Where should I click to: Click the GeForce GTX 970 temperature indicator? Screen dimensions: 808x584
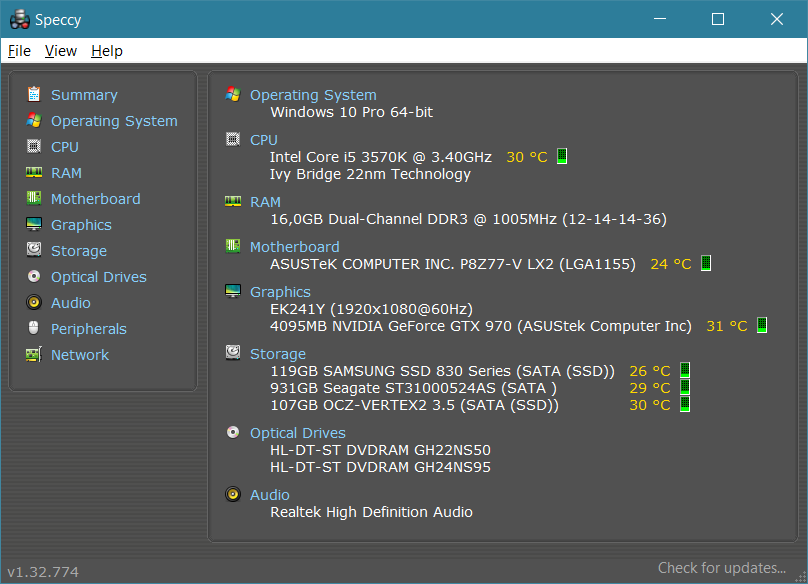pos(762,325)
